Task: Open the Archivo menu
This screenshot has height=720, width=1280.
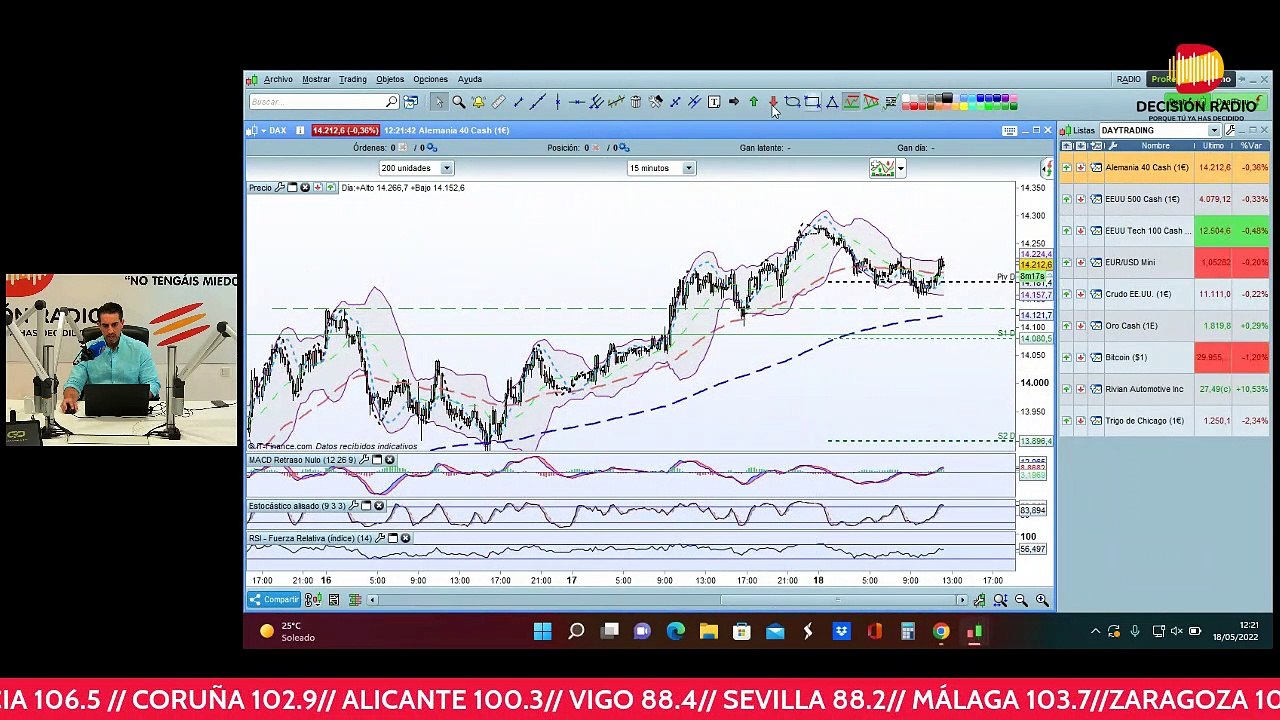Action: 278,79
